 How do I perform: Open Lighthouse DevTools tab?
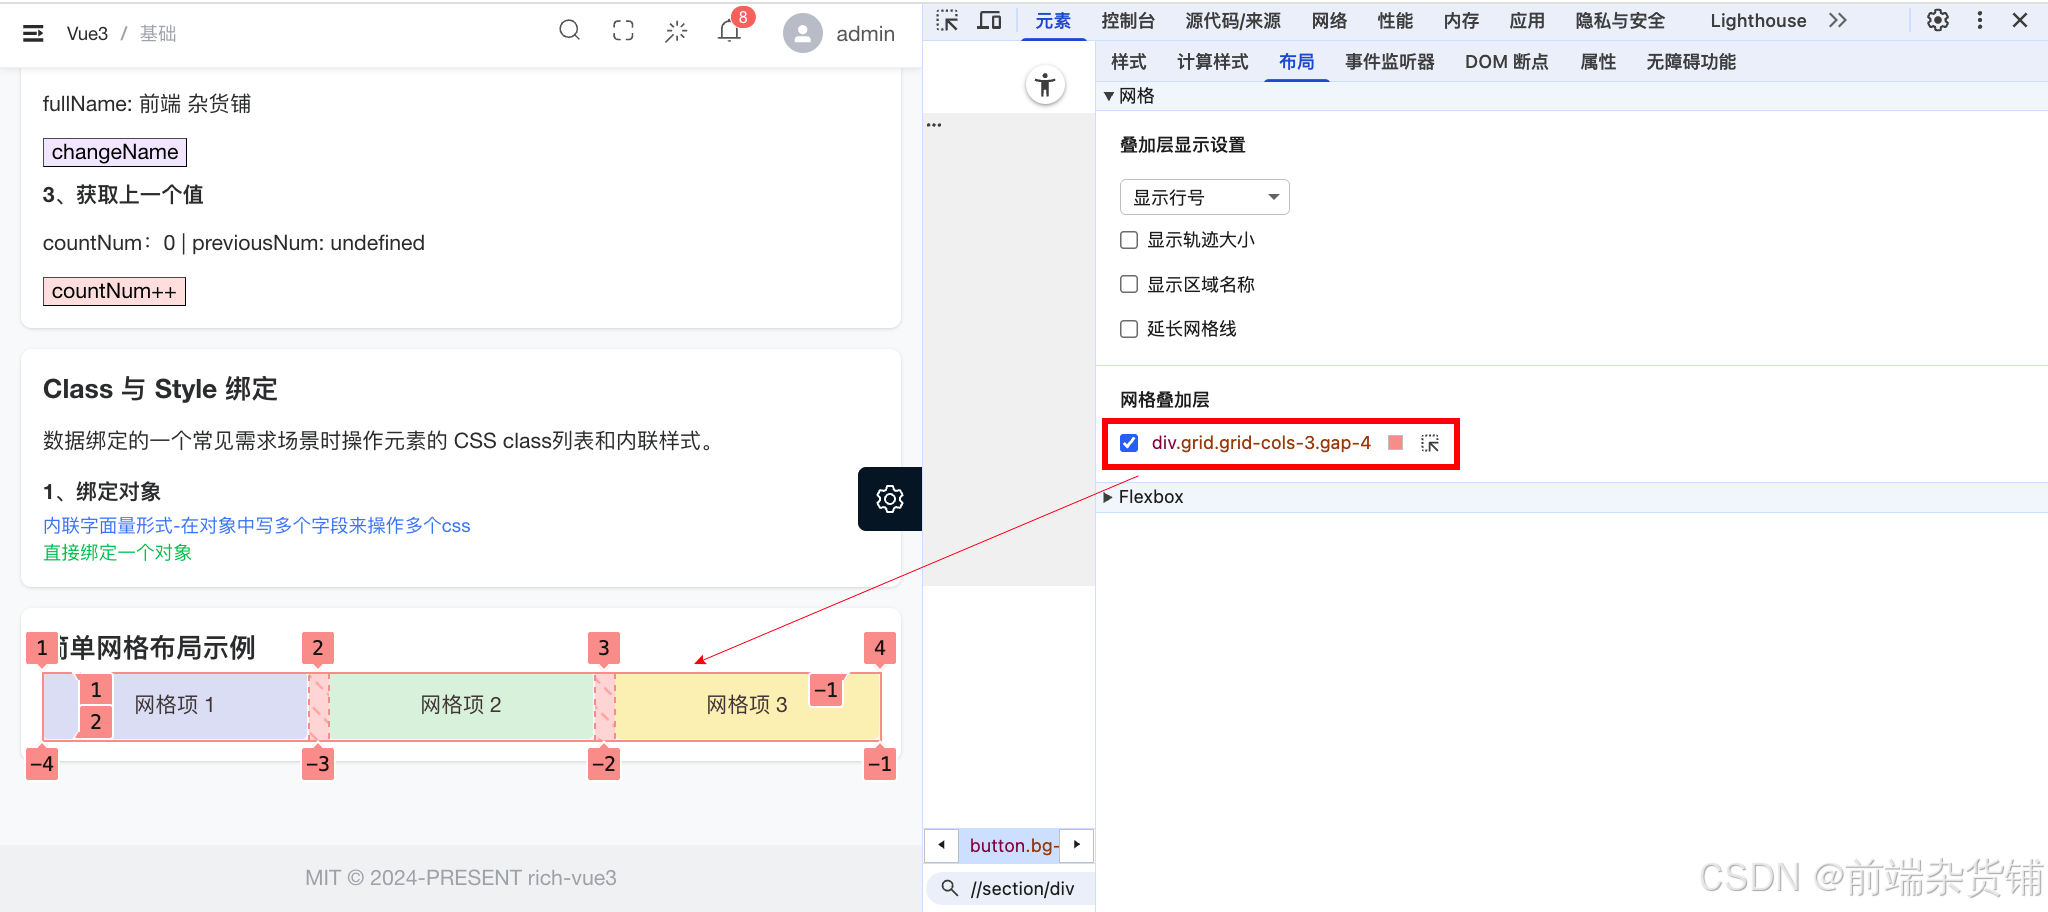click(x=1758, y=21)
